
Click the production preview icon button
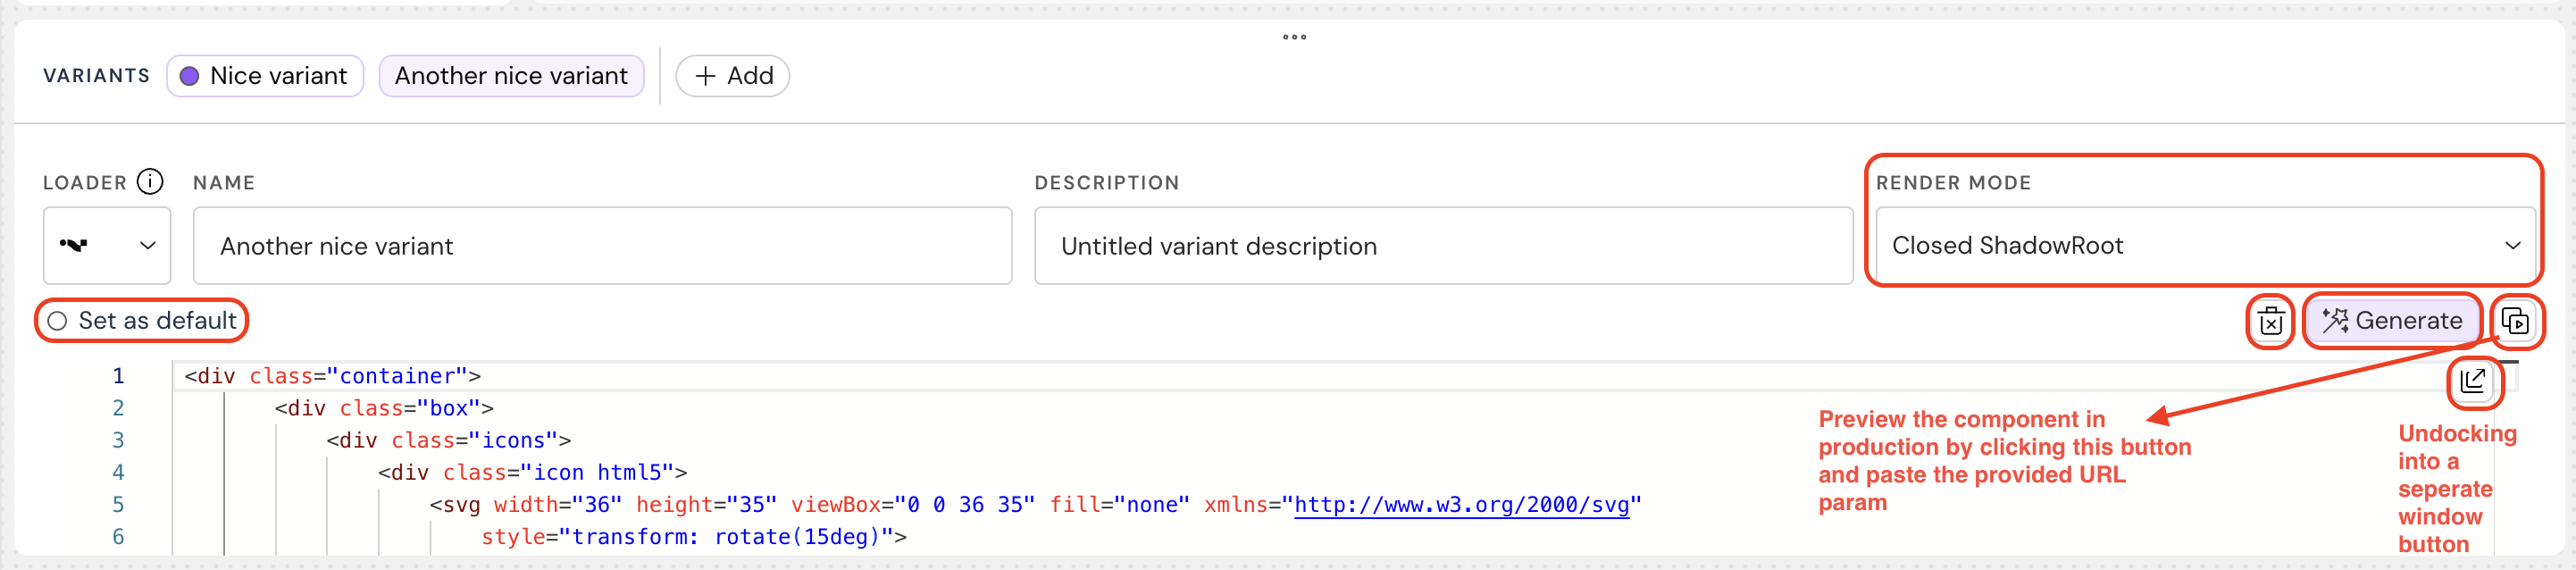pos(2515,321)
